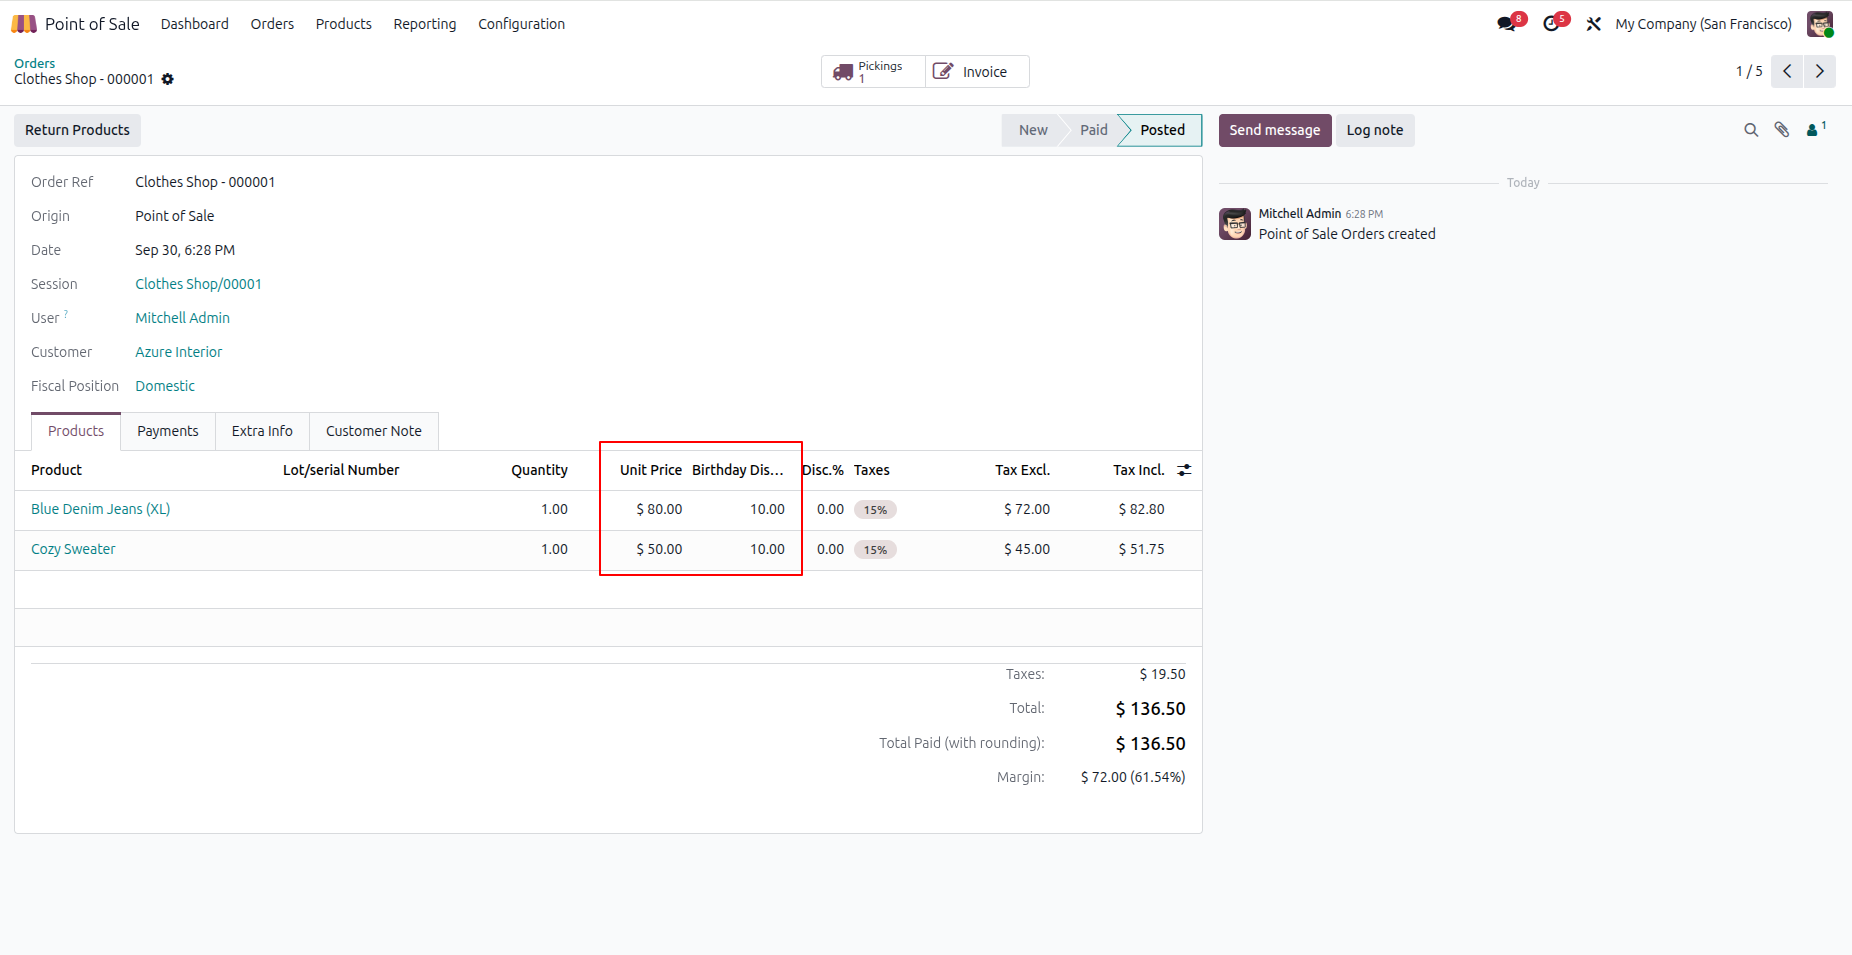Open the activities clock icon
This screenshot has width=1852, height=955.
pyautogui.click(x=1551, y=24)
